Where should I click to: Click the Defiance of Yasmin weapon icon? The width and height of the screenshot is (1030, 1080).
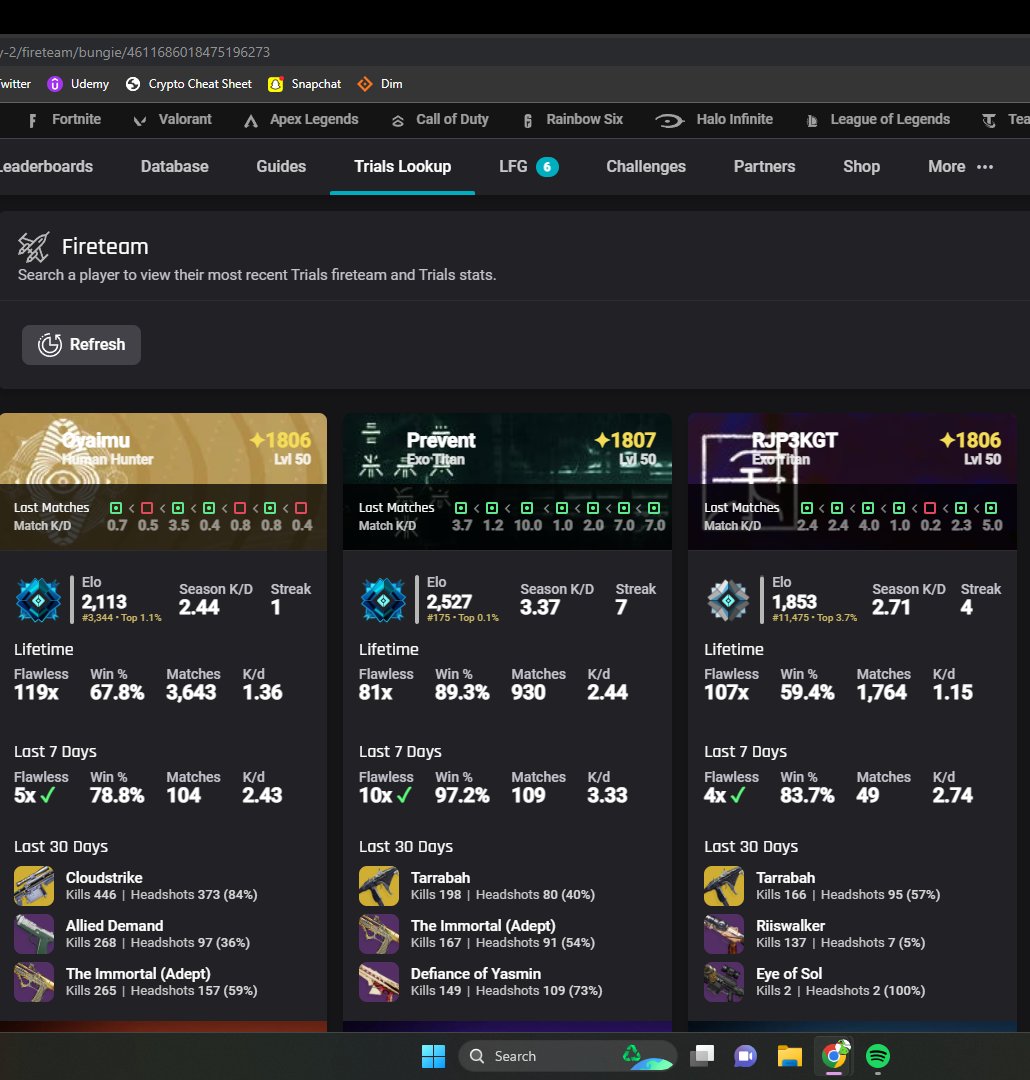379,982
